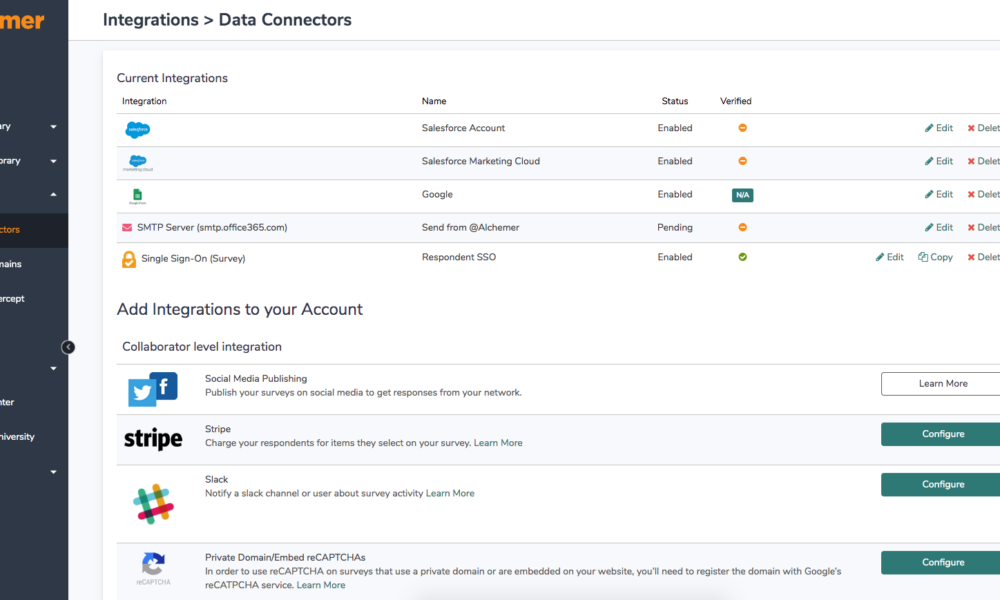Expand the bottom sidebar dropdown arrow
The image size is (1000, 600).
tap(54, 472)
